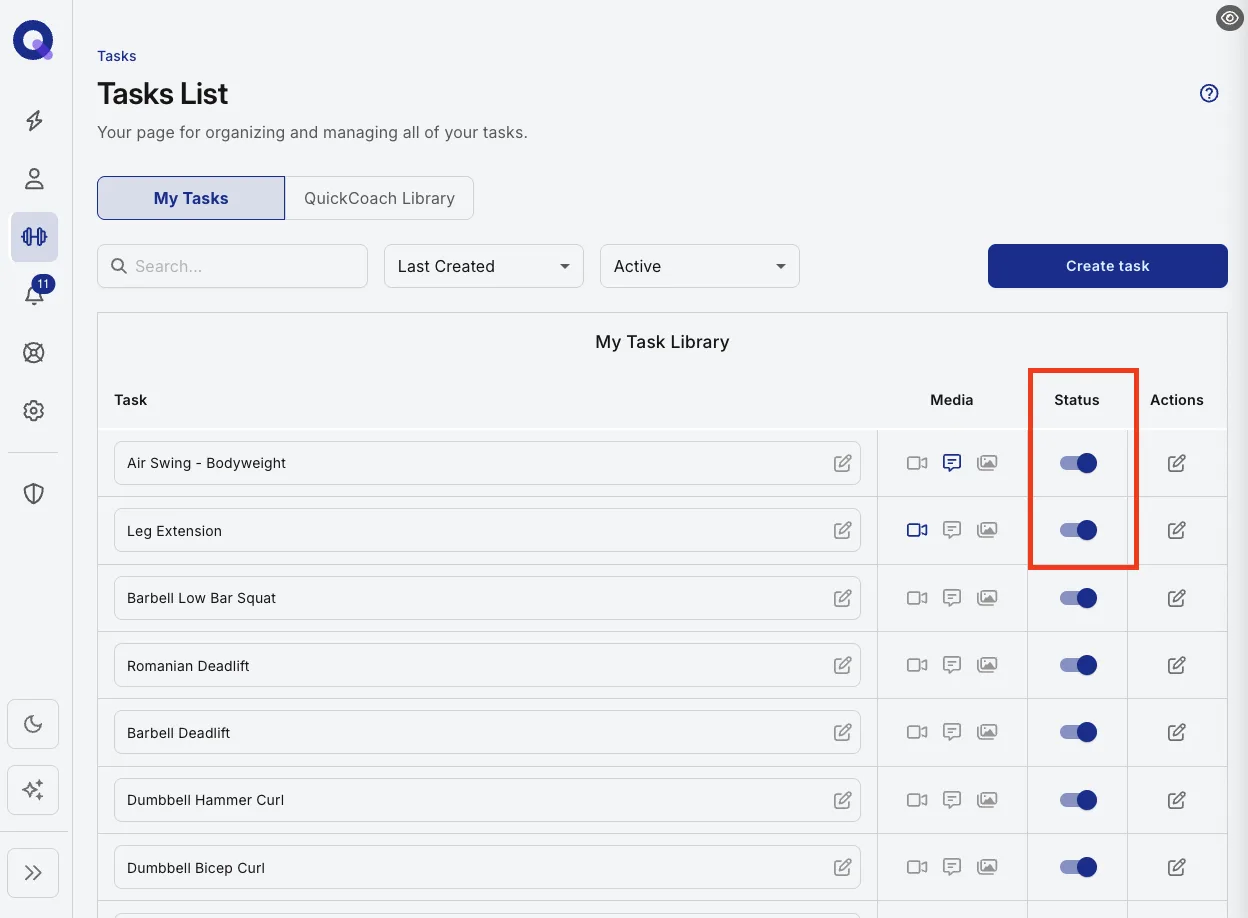Click the sparkles icon in sidebar
The width and height of the screenshot is (1248, 918).
pos(33,790)
